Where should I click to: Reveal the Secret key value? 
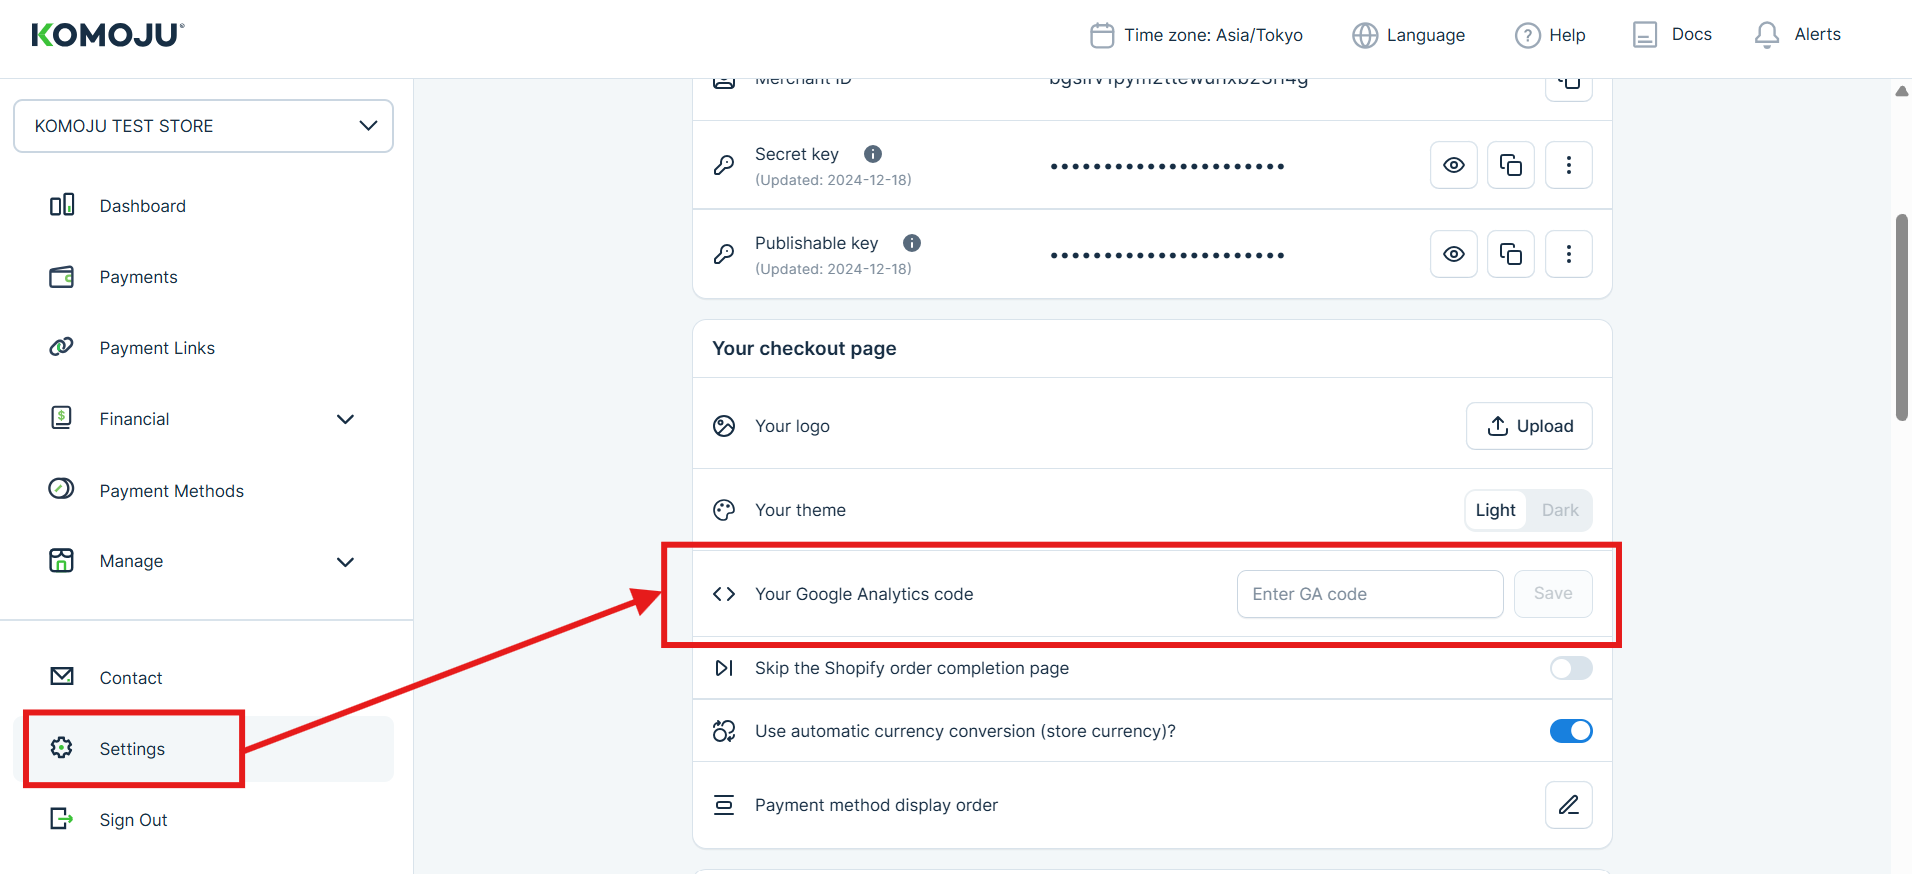[1453, 165]
